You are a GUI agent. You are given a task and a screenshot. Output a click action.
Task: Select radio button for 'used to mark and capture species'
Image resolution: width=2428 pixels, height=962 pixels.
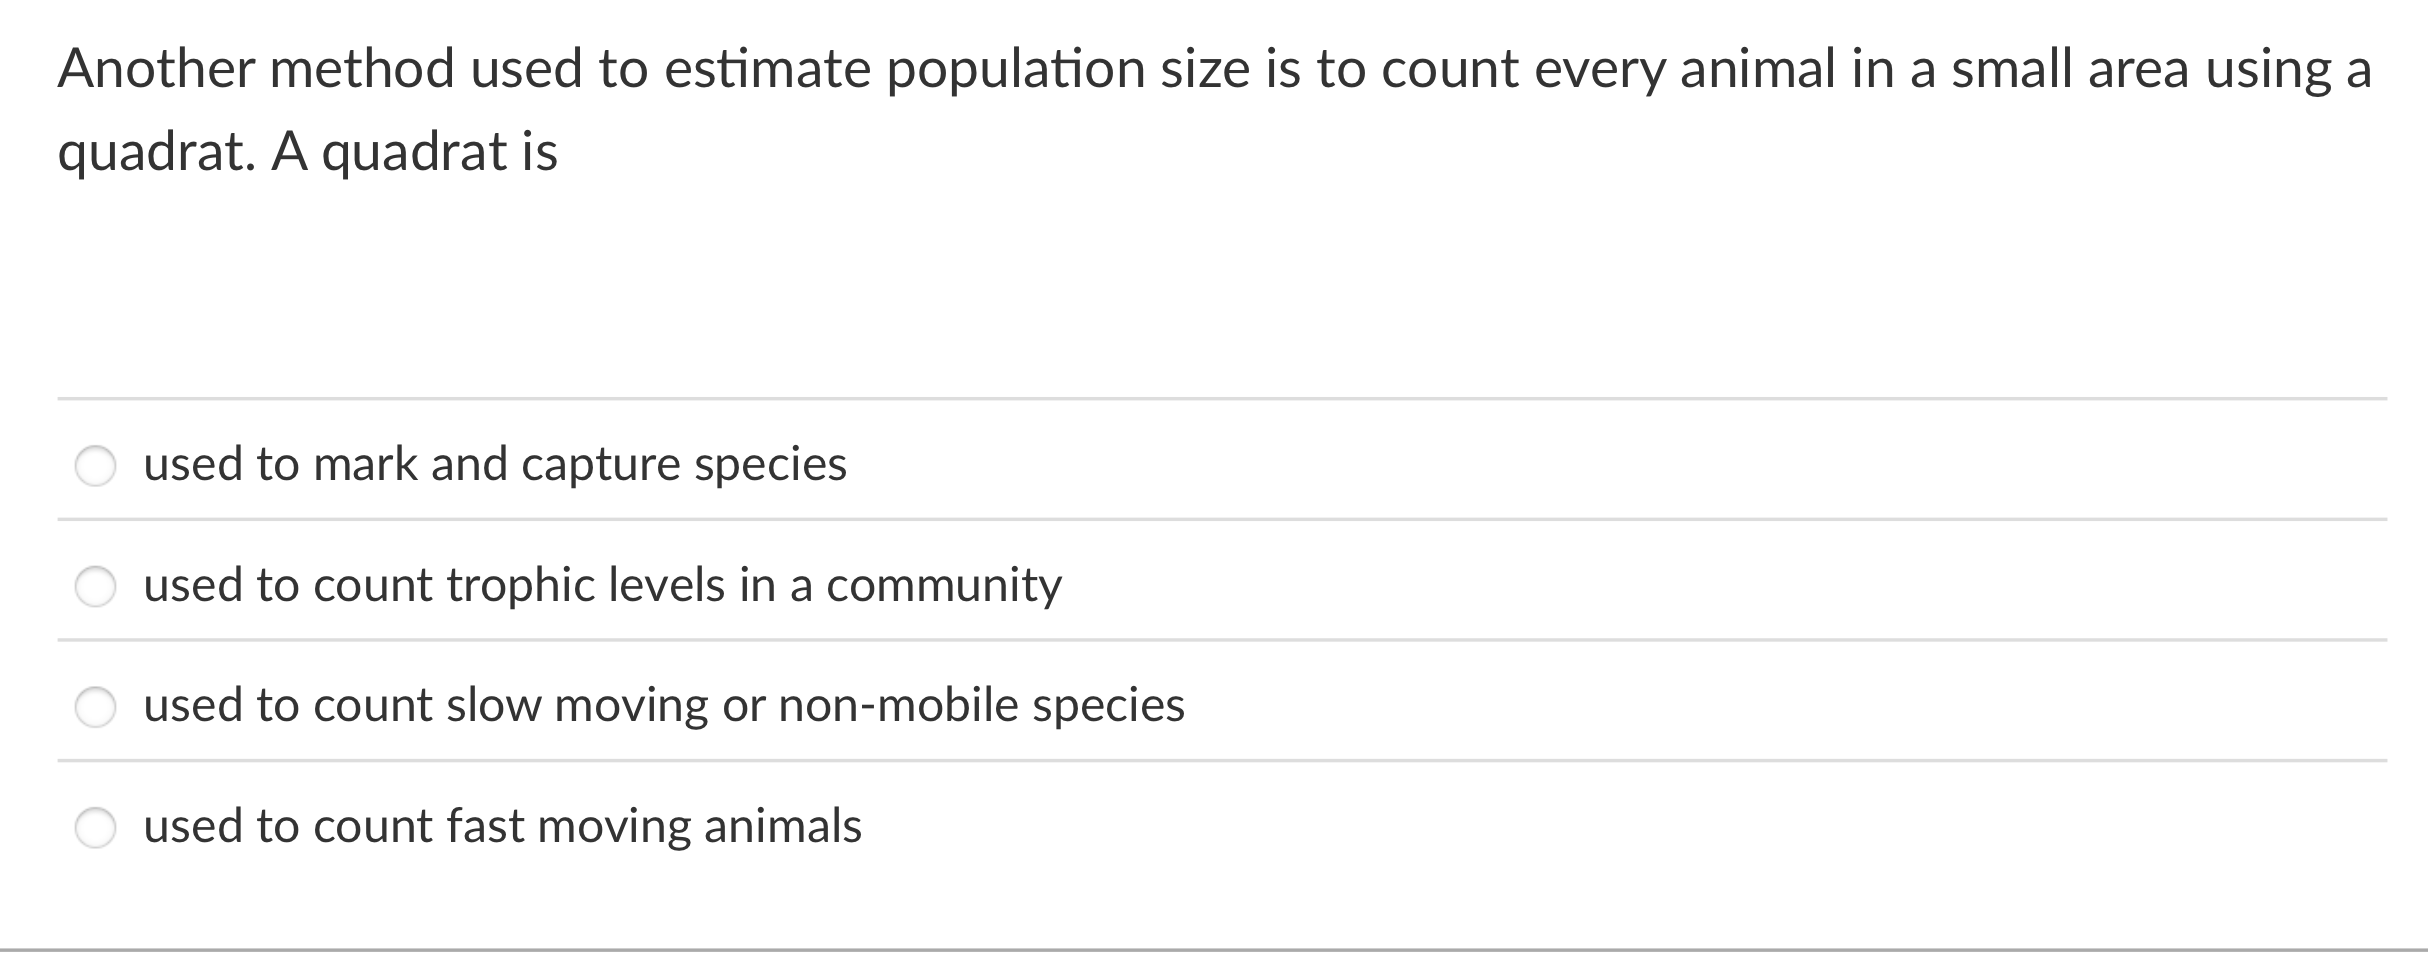(x=97, y=466)
